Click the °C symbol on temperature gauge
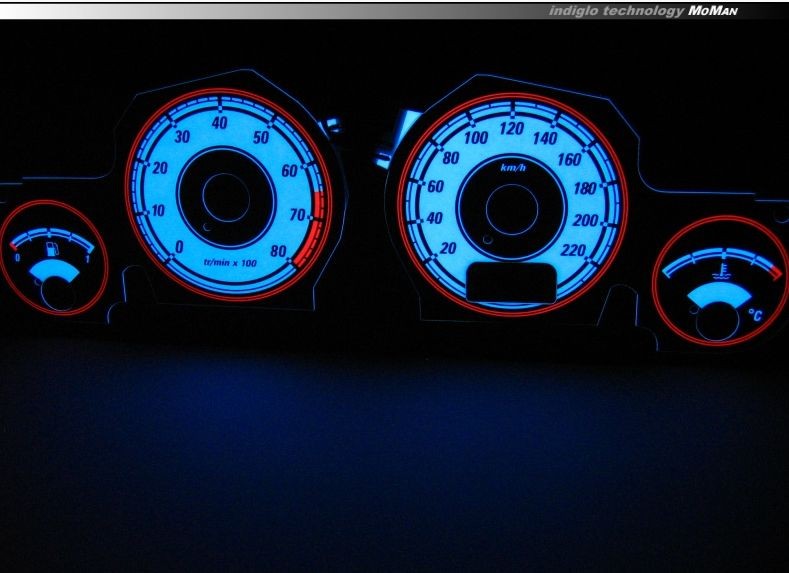This screenshot has width=789, height=573. pos(755,315)
